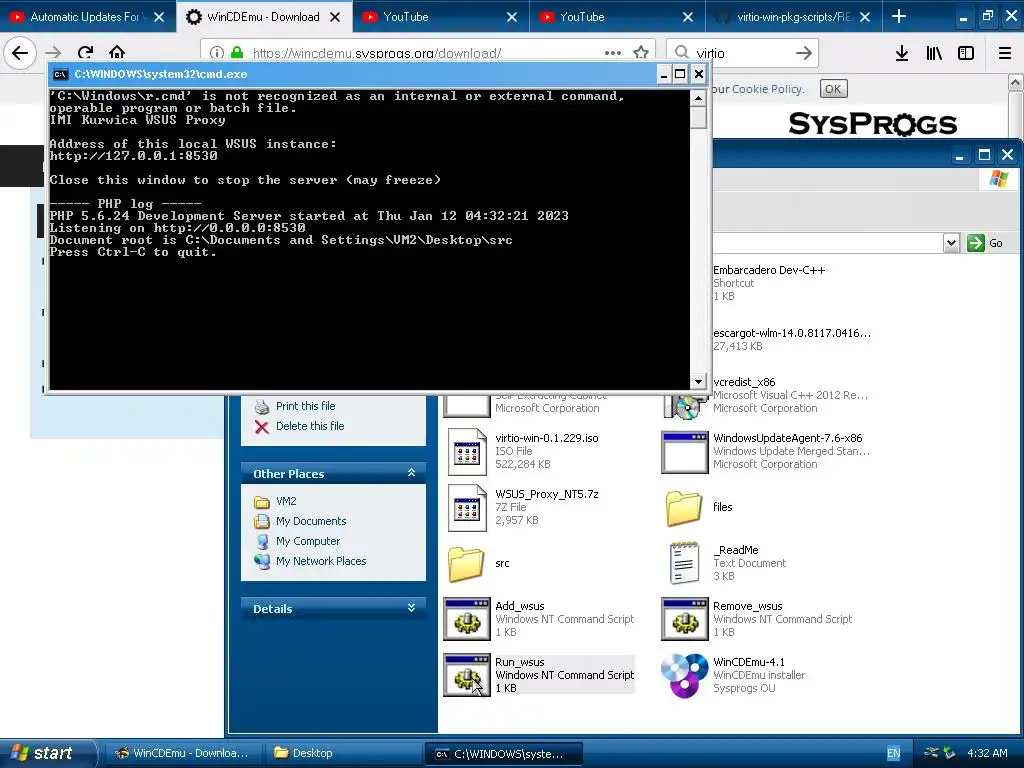Select the files folder icon
Viewport: 1024px width, 768px height.
[684, 508]
